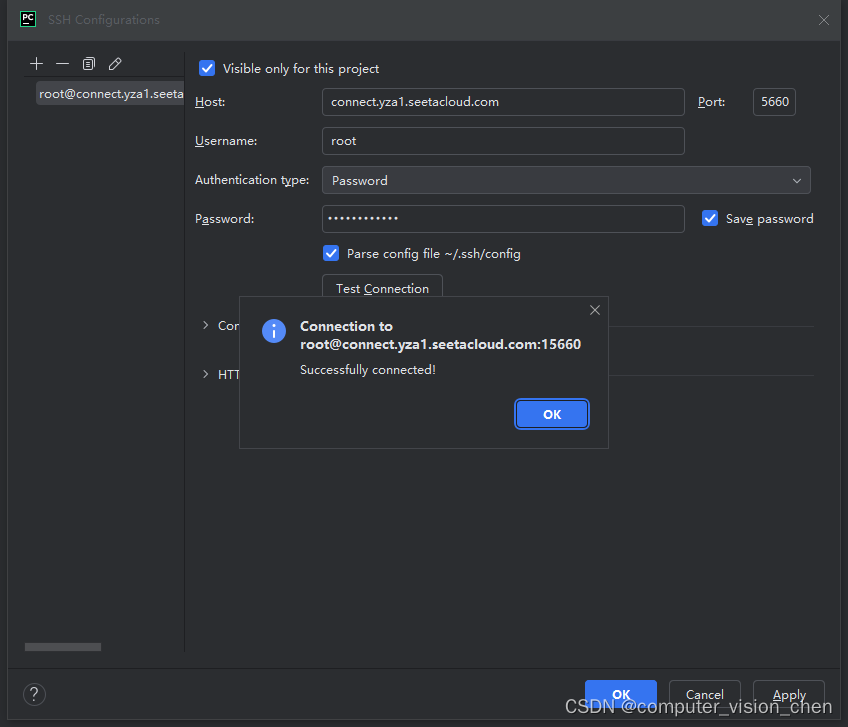
Task: Click the Username field containing root
Action: [x=504, y=141]
